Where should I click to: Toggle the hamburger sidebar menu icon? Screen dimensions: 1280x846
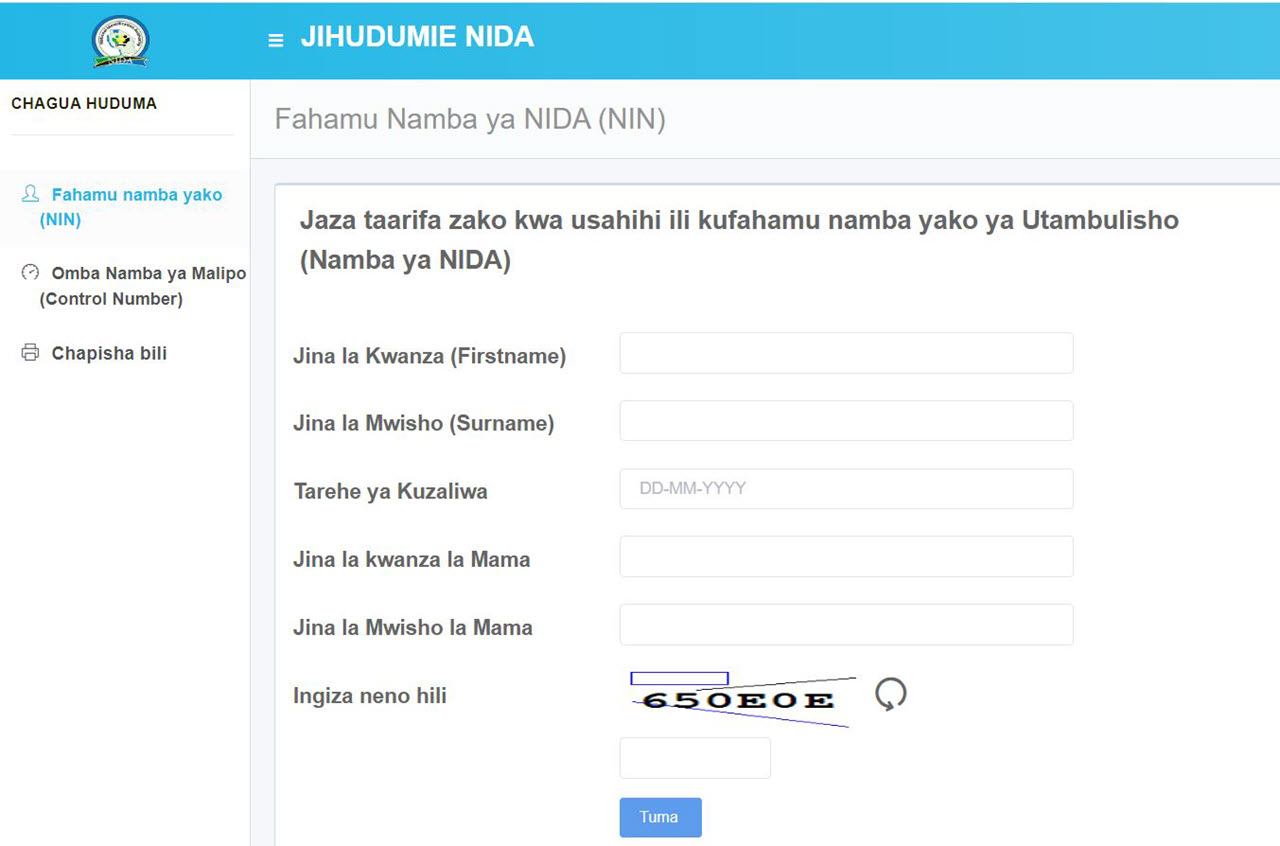click(276, 40)
